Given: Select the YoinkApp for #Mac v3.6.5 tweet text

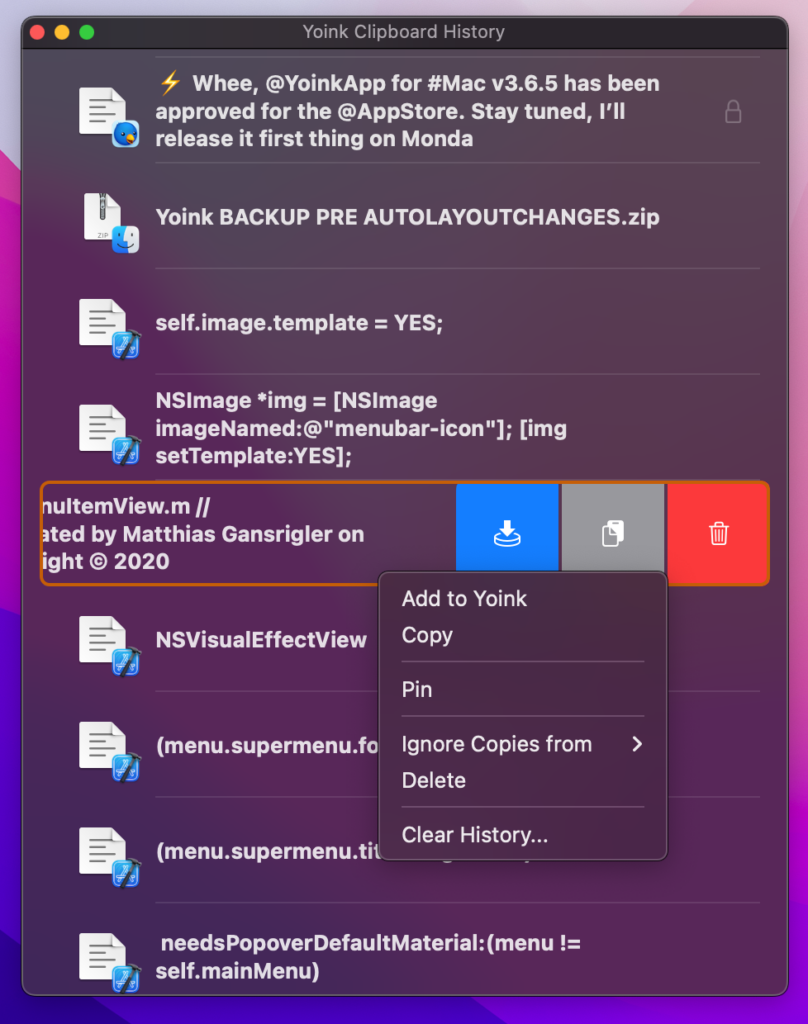Looking at the screenshot, I should [x=408, y=111].
